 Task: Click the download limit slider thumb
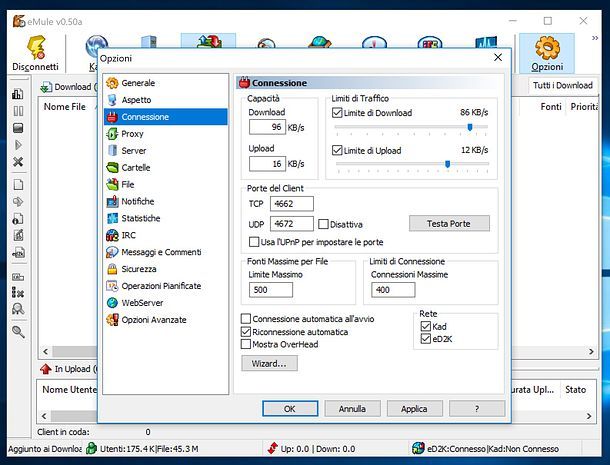(x=470, y=127)
